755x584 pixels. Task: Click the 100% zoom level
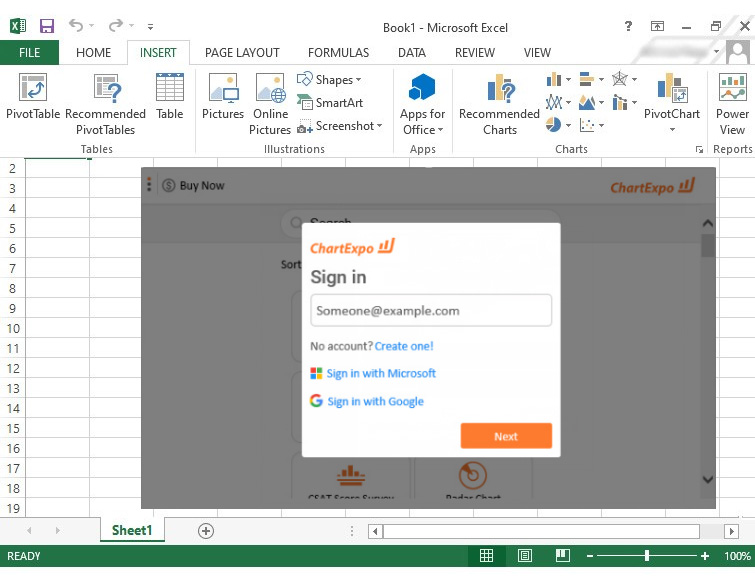pyautogui.click(x=737, y=556)
